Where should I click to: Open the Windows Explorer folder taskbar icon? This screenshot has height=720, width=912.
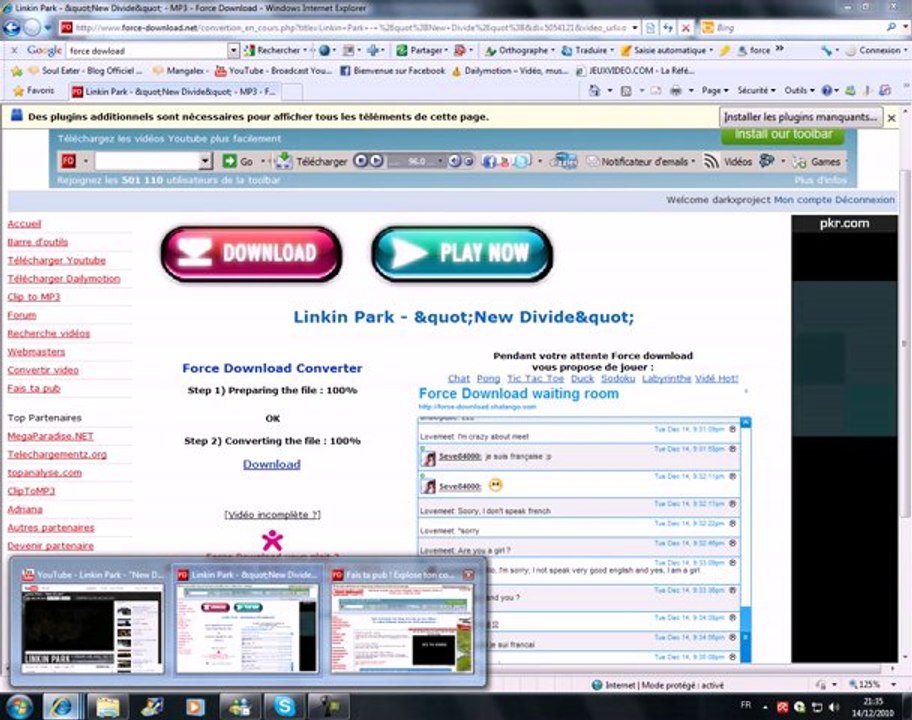click(x=108, y=707)
